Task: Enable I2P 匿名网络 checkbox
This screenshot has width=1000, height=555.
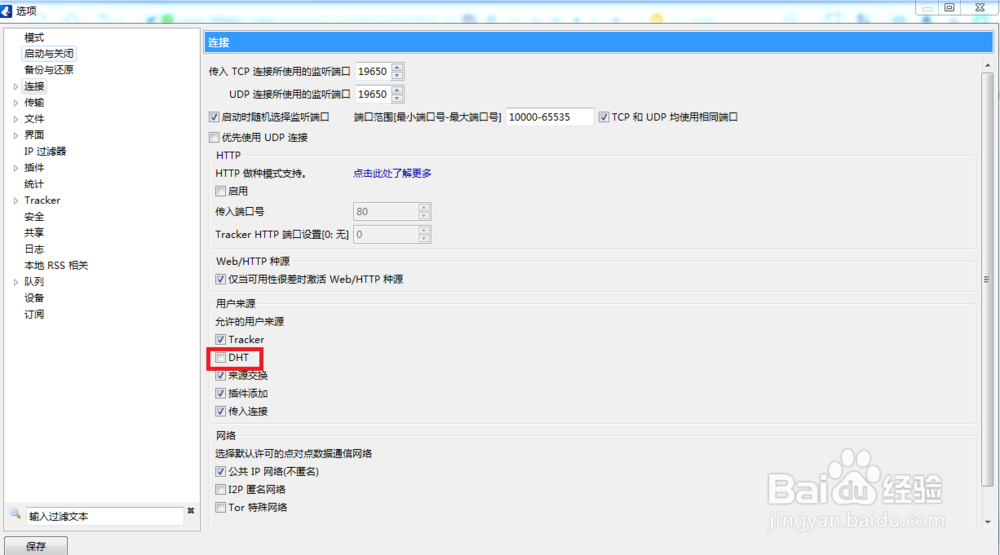Action: pyautogui.click(x=221, y=490)
